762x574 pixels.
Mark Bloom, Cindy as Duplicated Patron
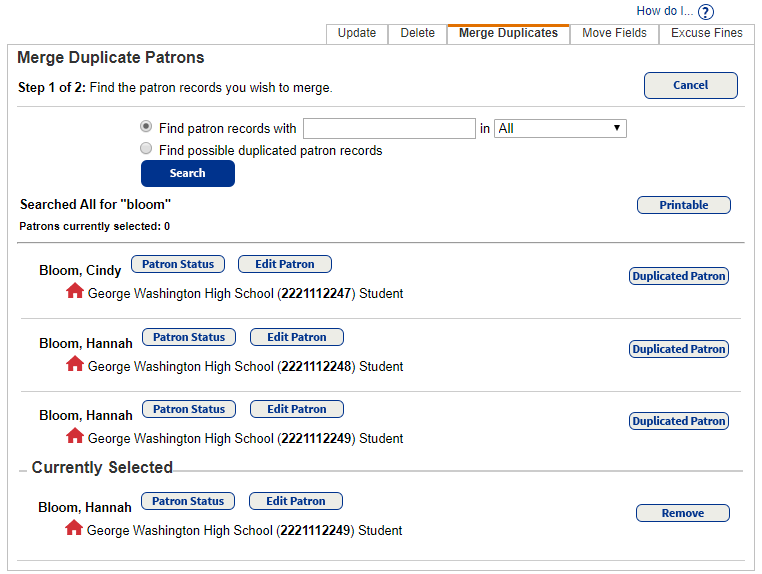(x=679, y=276)
